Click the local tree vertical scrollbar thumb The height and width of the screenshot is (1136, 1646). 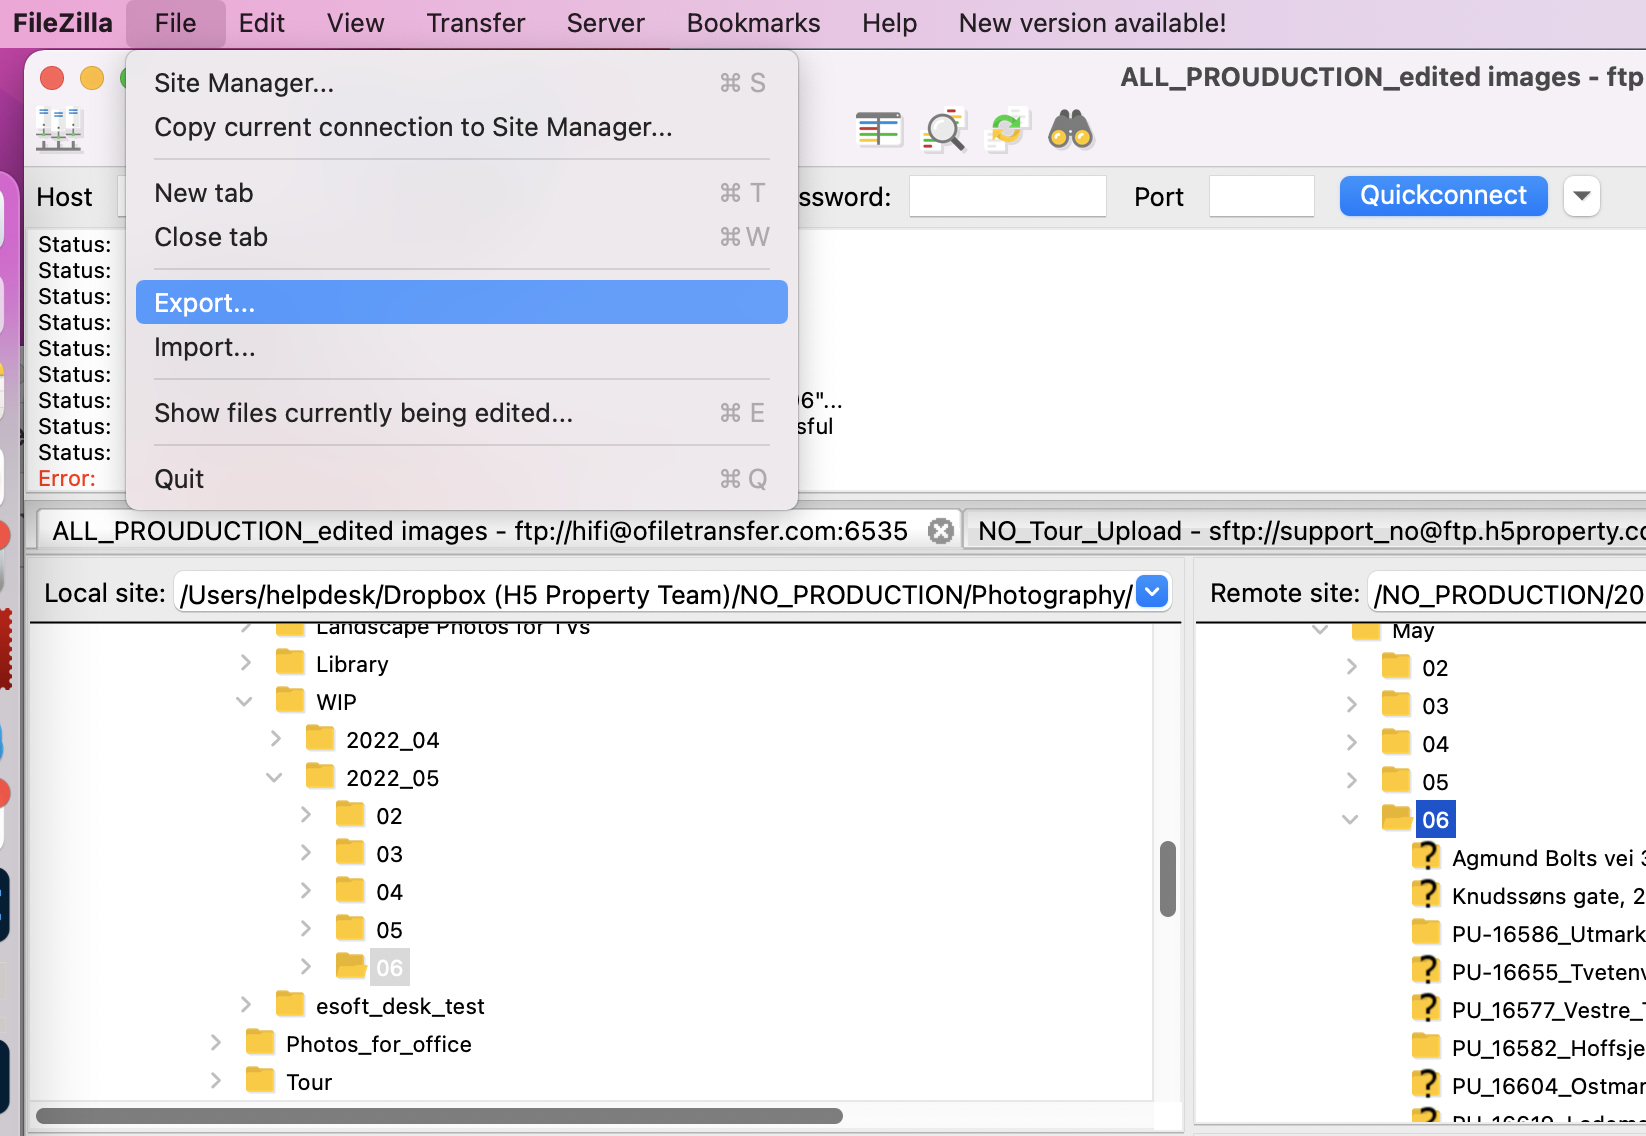[x=1167, y=879]
